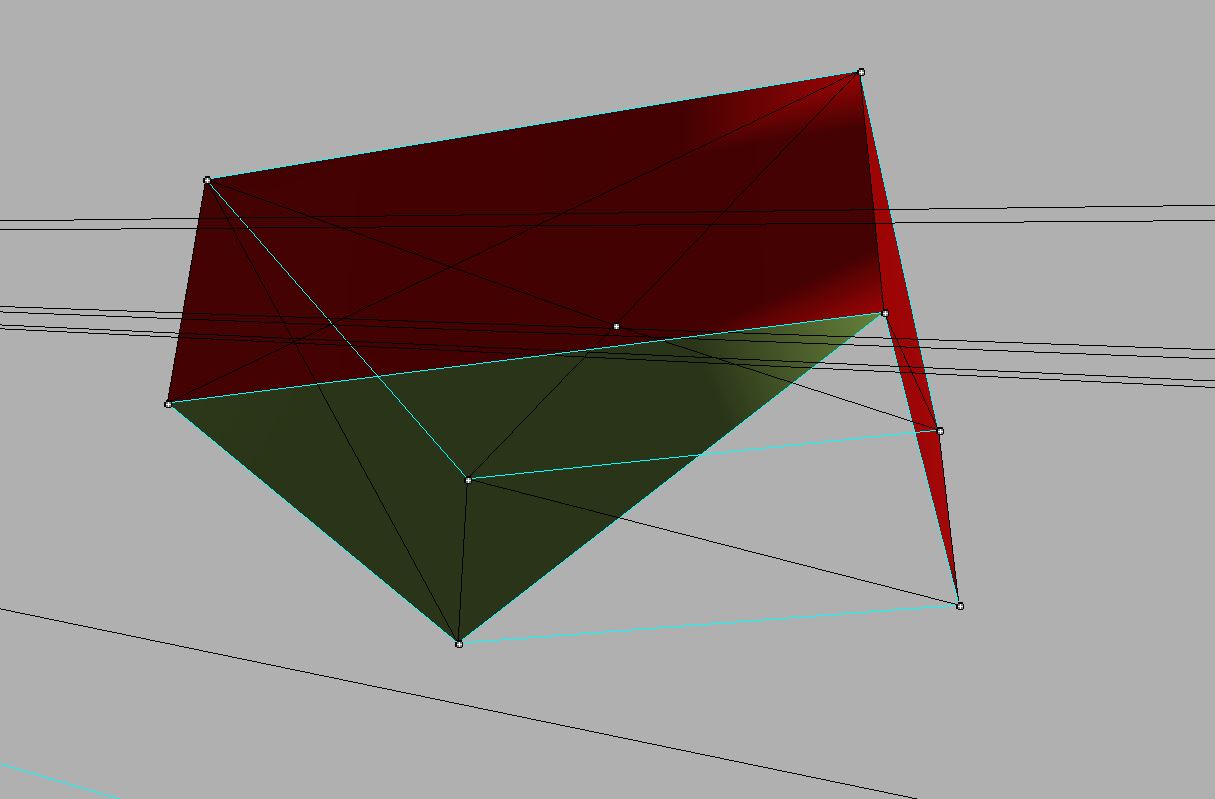Click the vertex at the bottom tip of the bright red sliver
The width and height of the screenshot is (1215, 799).
(959, 606)
